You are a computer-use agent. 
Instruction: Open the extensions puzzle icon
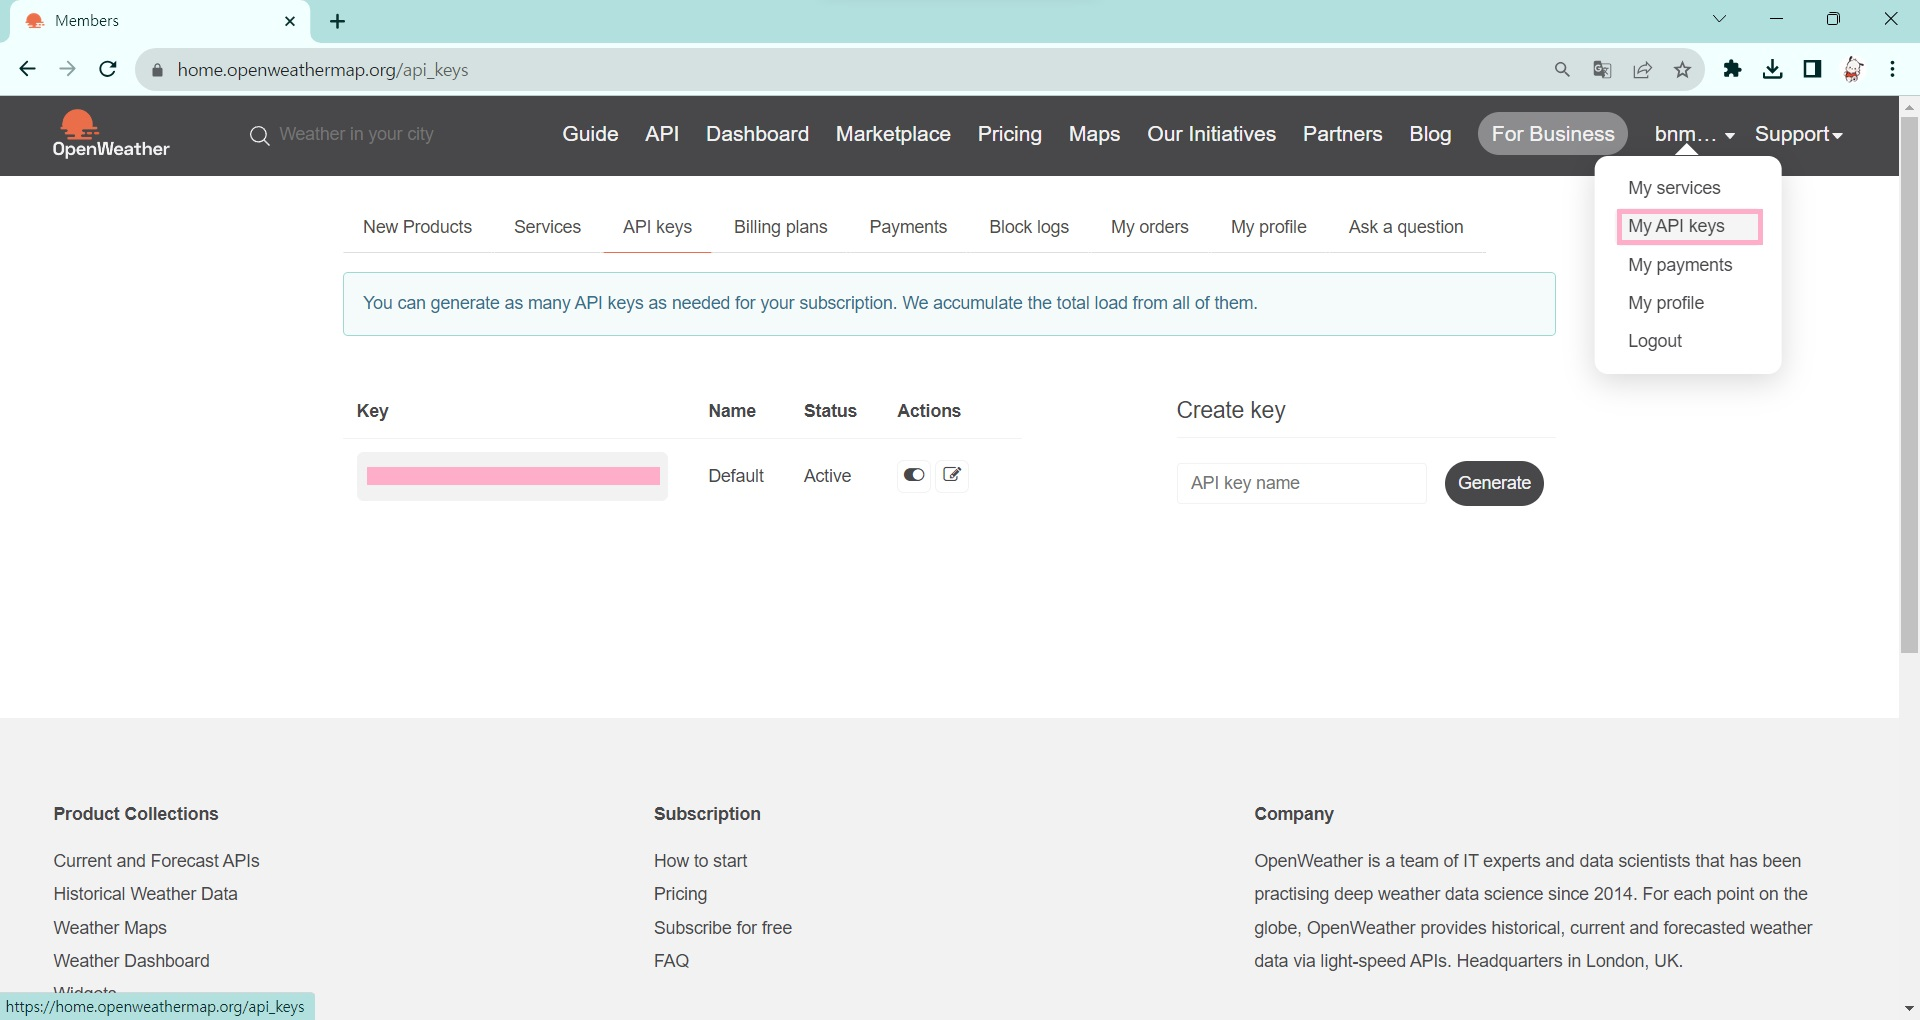pyautogui.click(x=1732, y=69)
